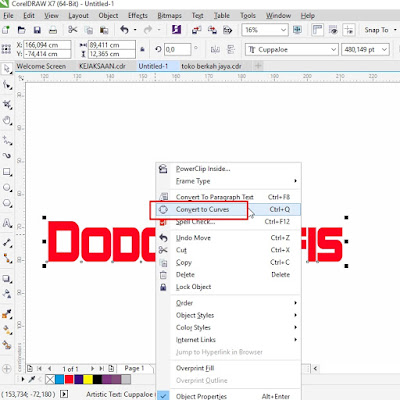
Task: Select the Ellipse tool
Action: [x=7, y=188]
